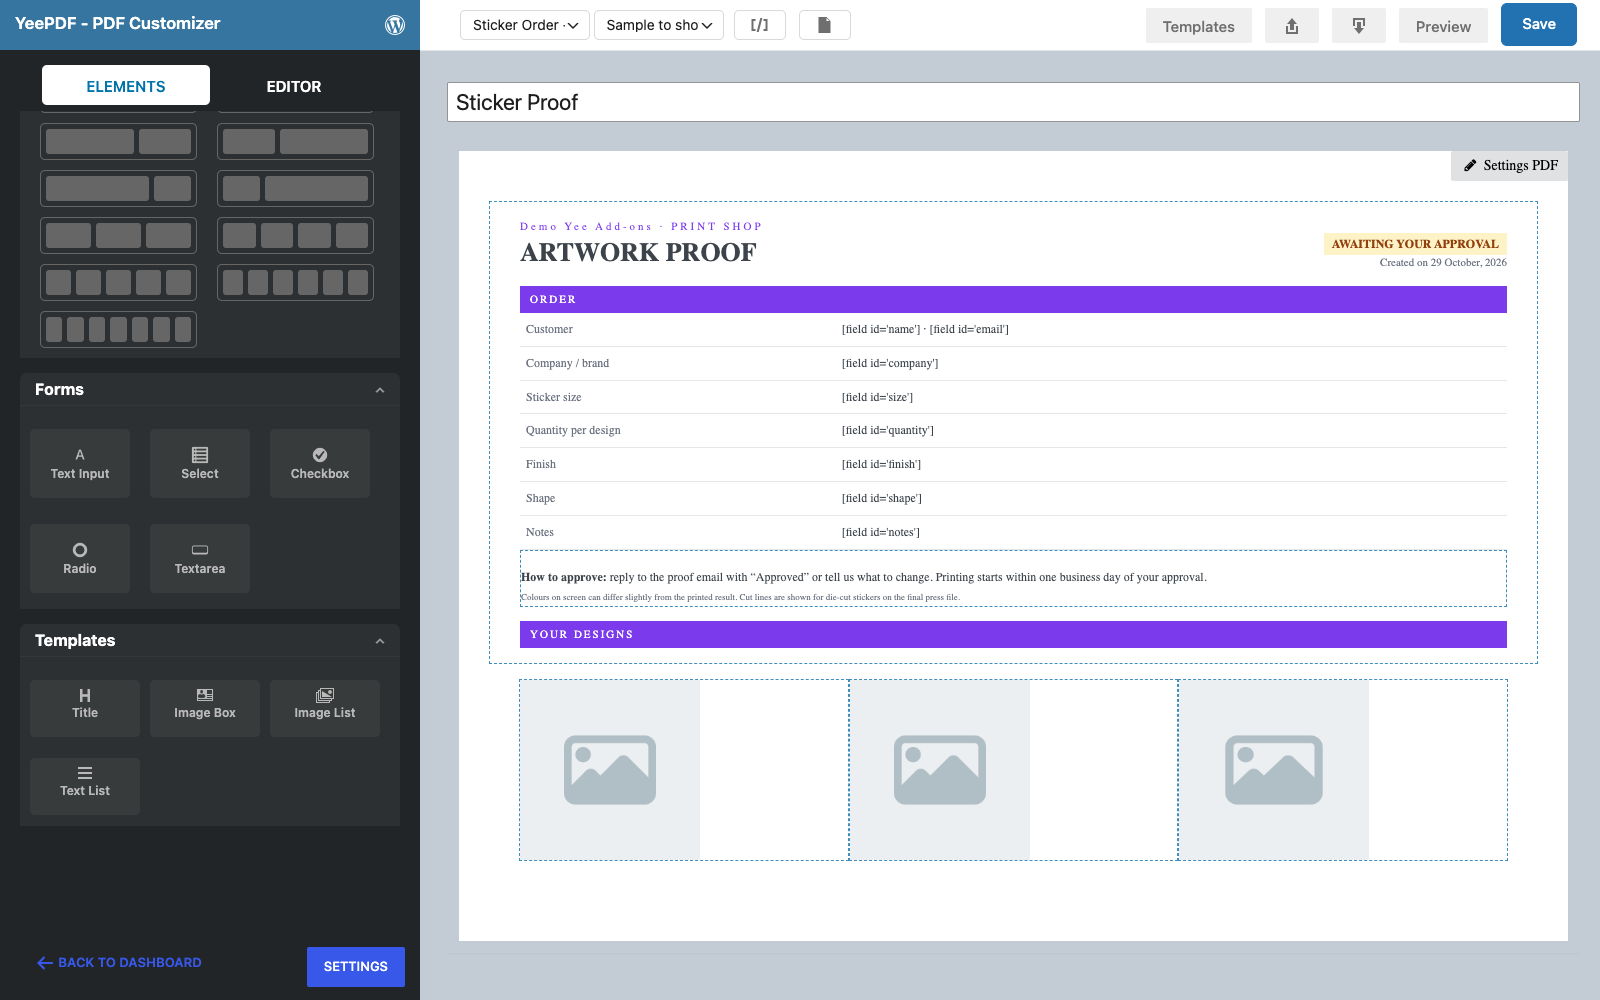Open the shortcode brackets button
This screenshot has height=1000, width=1600.
(x=760, y=25)
